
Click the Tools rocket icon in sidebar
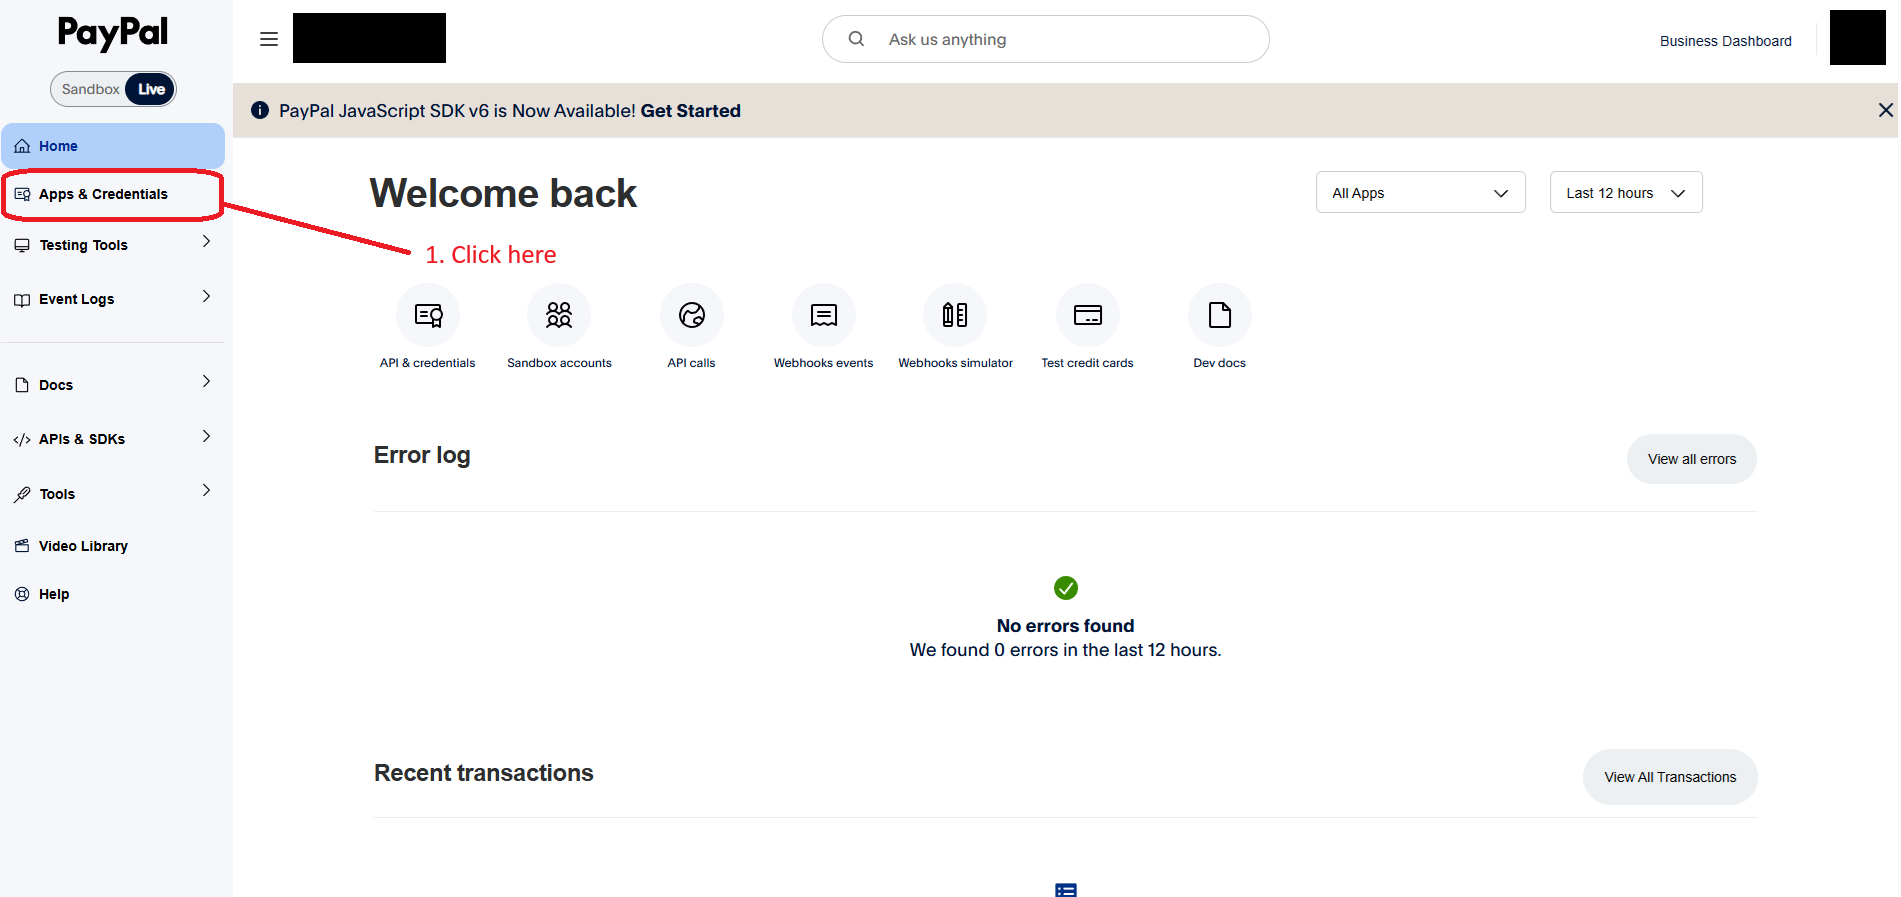22,494
